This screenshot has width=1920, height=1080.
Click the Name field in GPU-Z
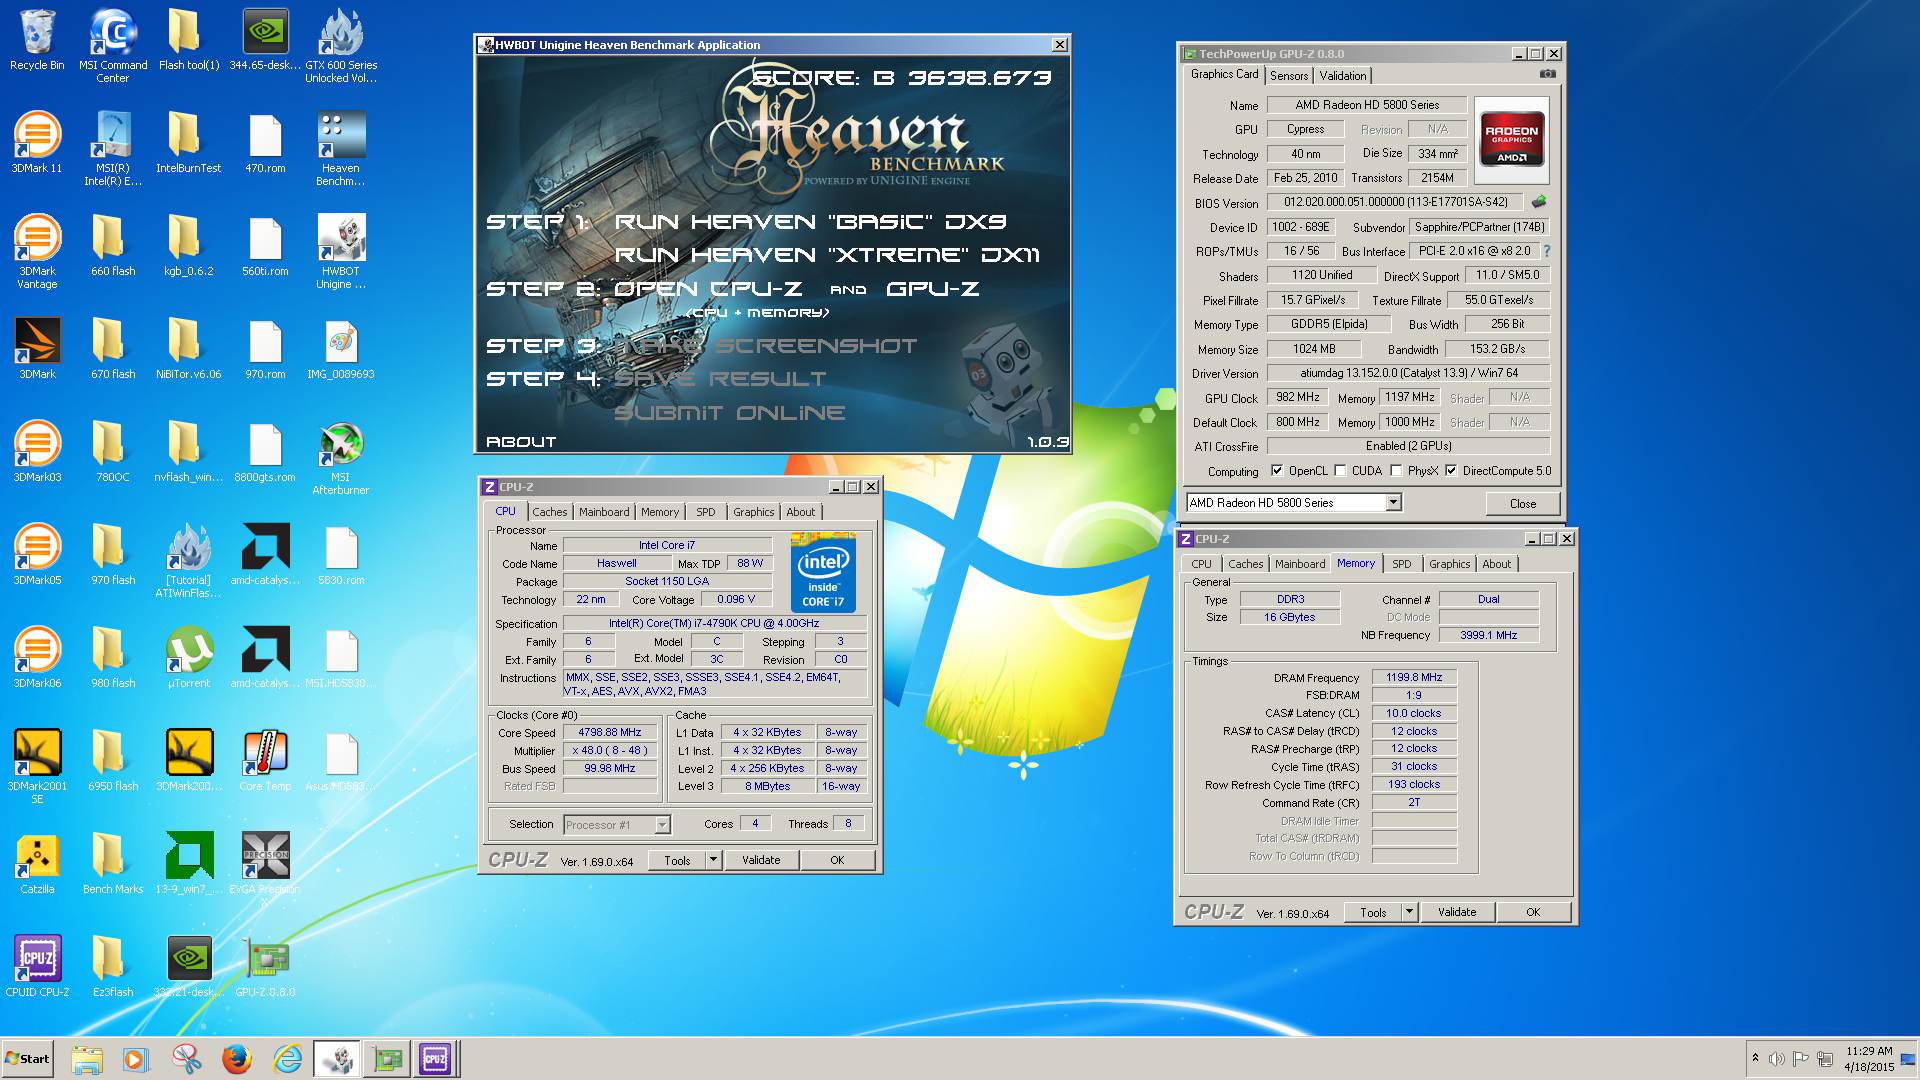(x=1367, y=105)
